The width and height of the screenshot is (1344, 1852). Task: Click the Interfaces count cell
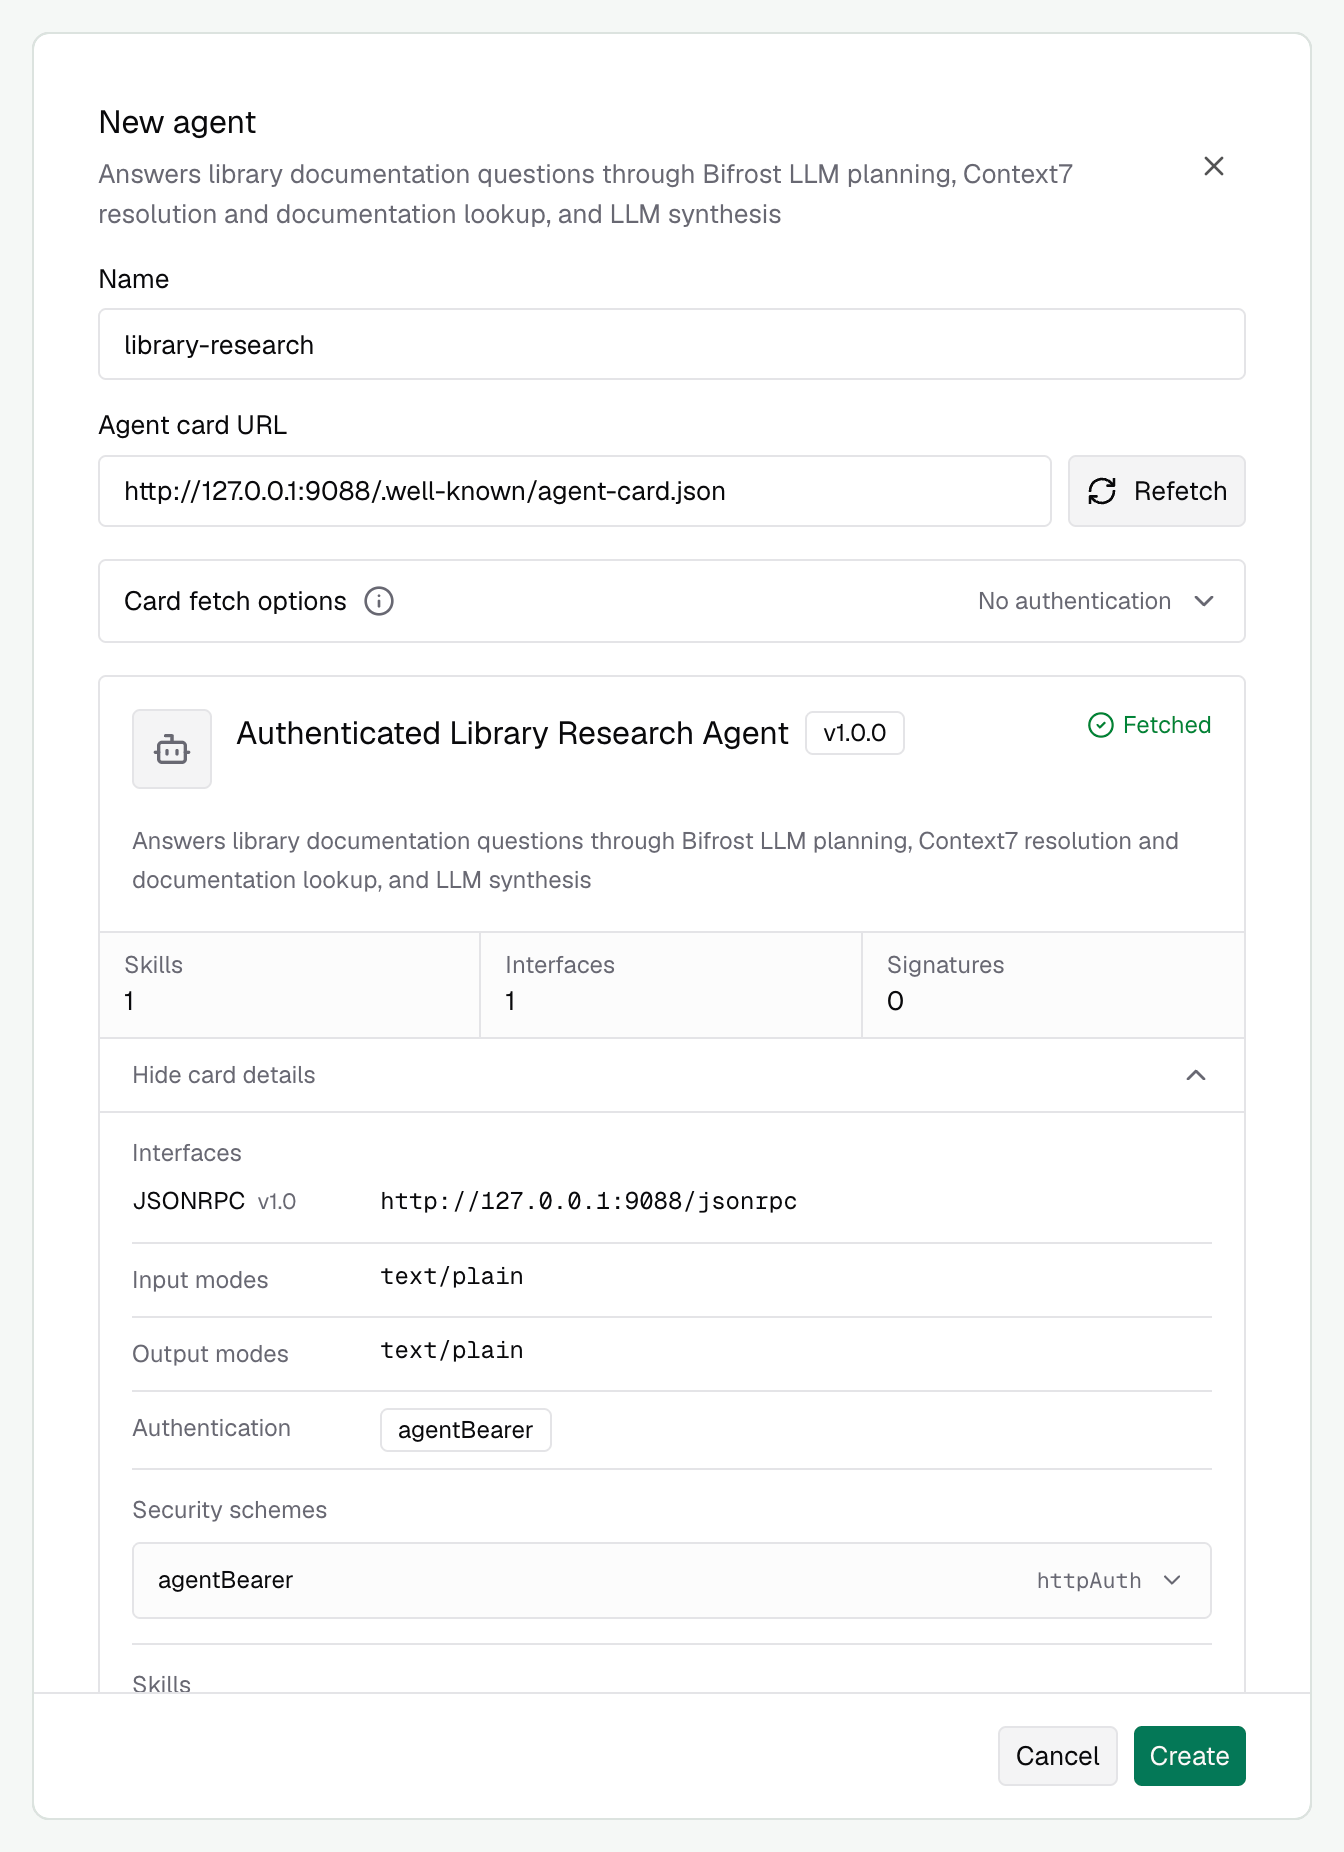point(671,985)
